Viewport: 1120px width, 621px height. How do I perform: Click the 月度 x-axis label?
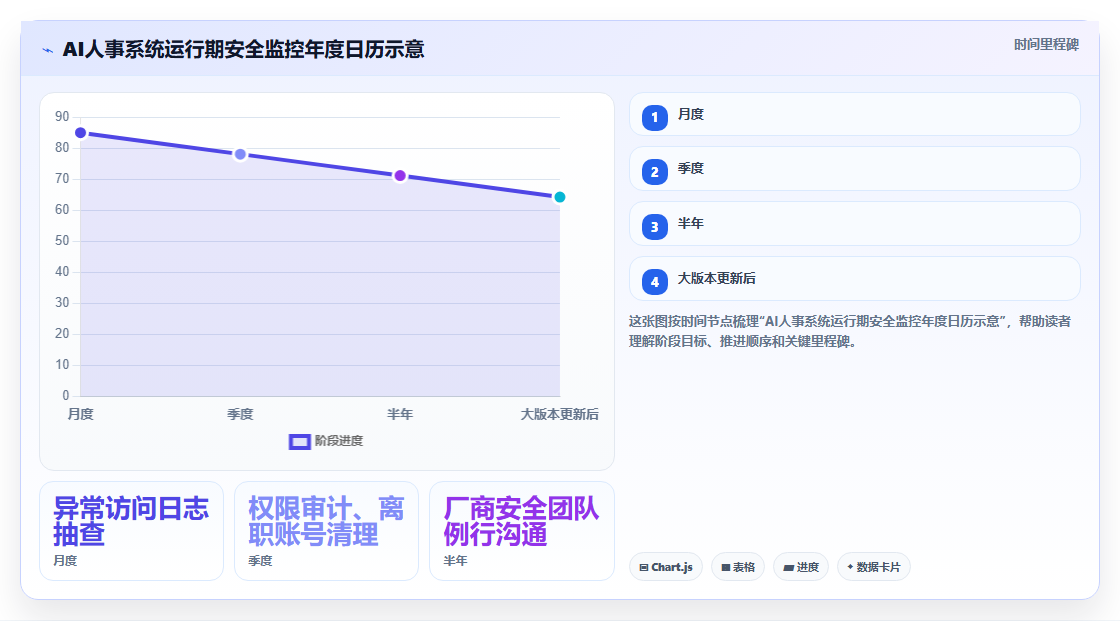point(81,414)
